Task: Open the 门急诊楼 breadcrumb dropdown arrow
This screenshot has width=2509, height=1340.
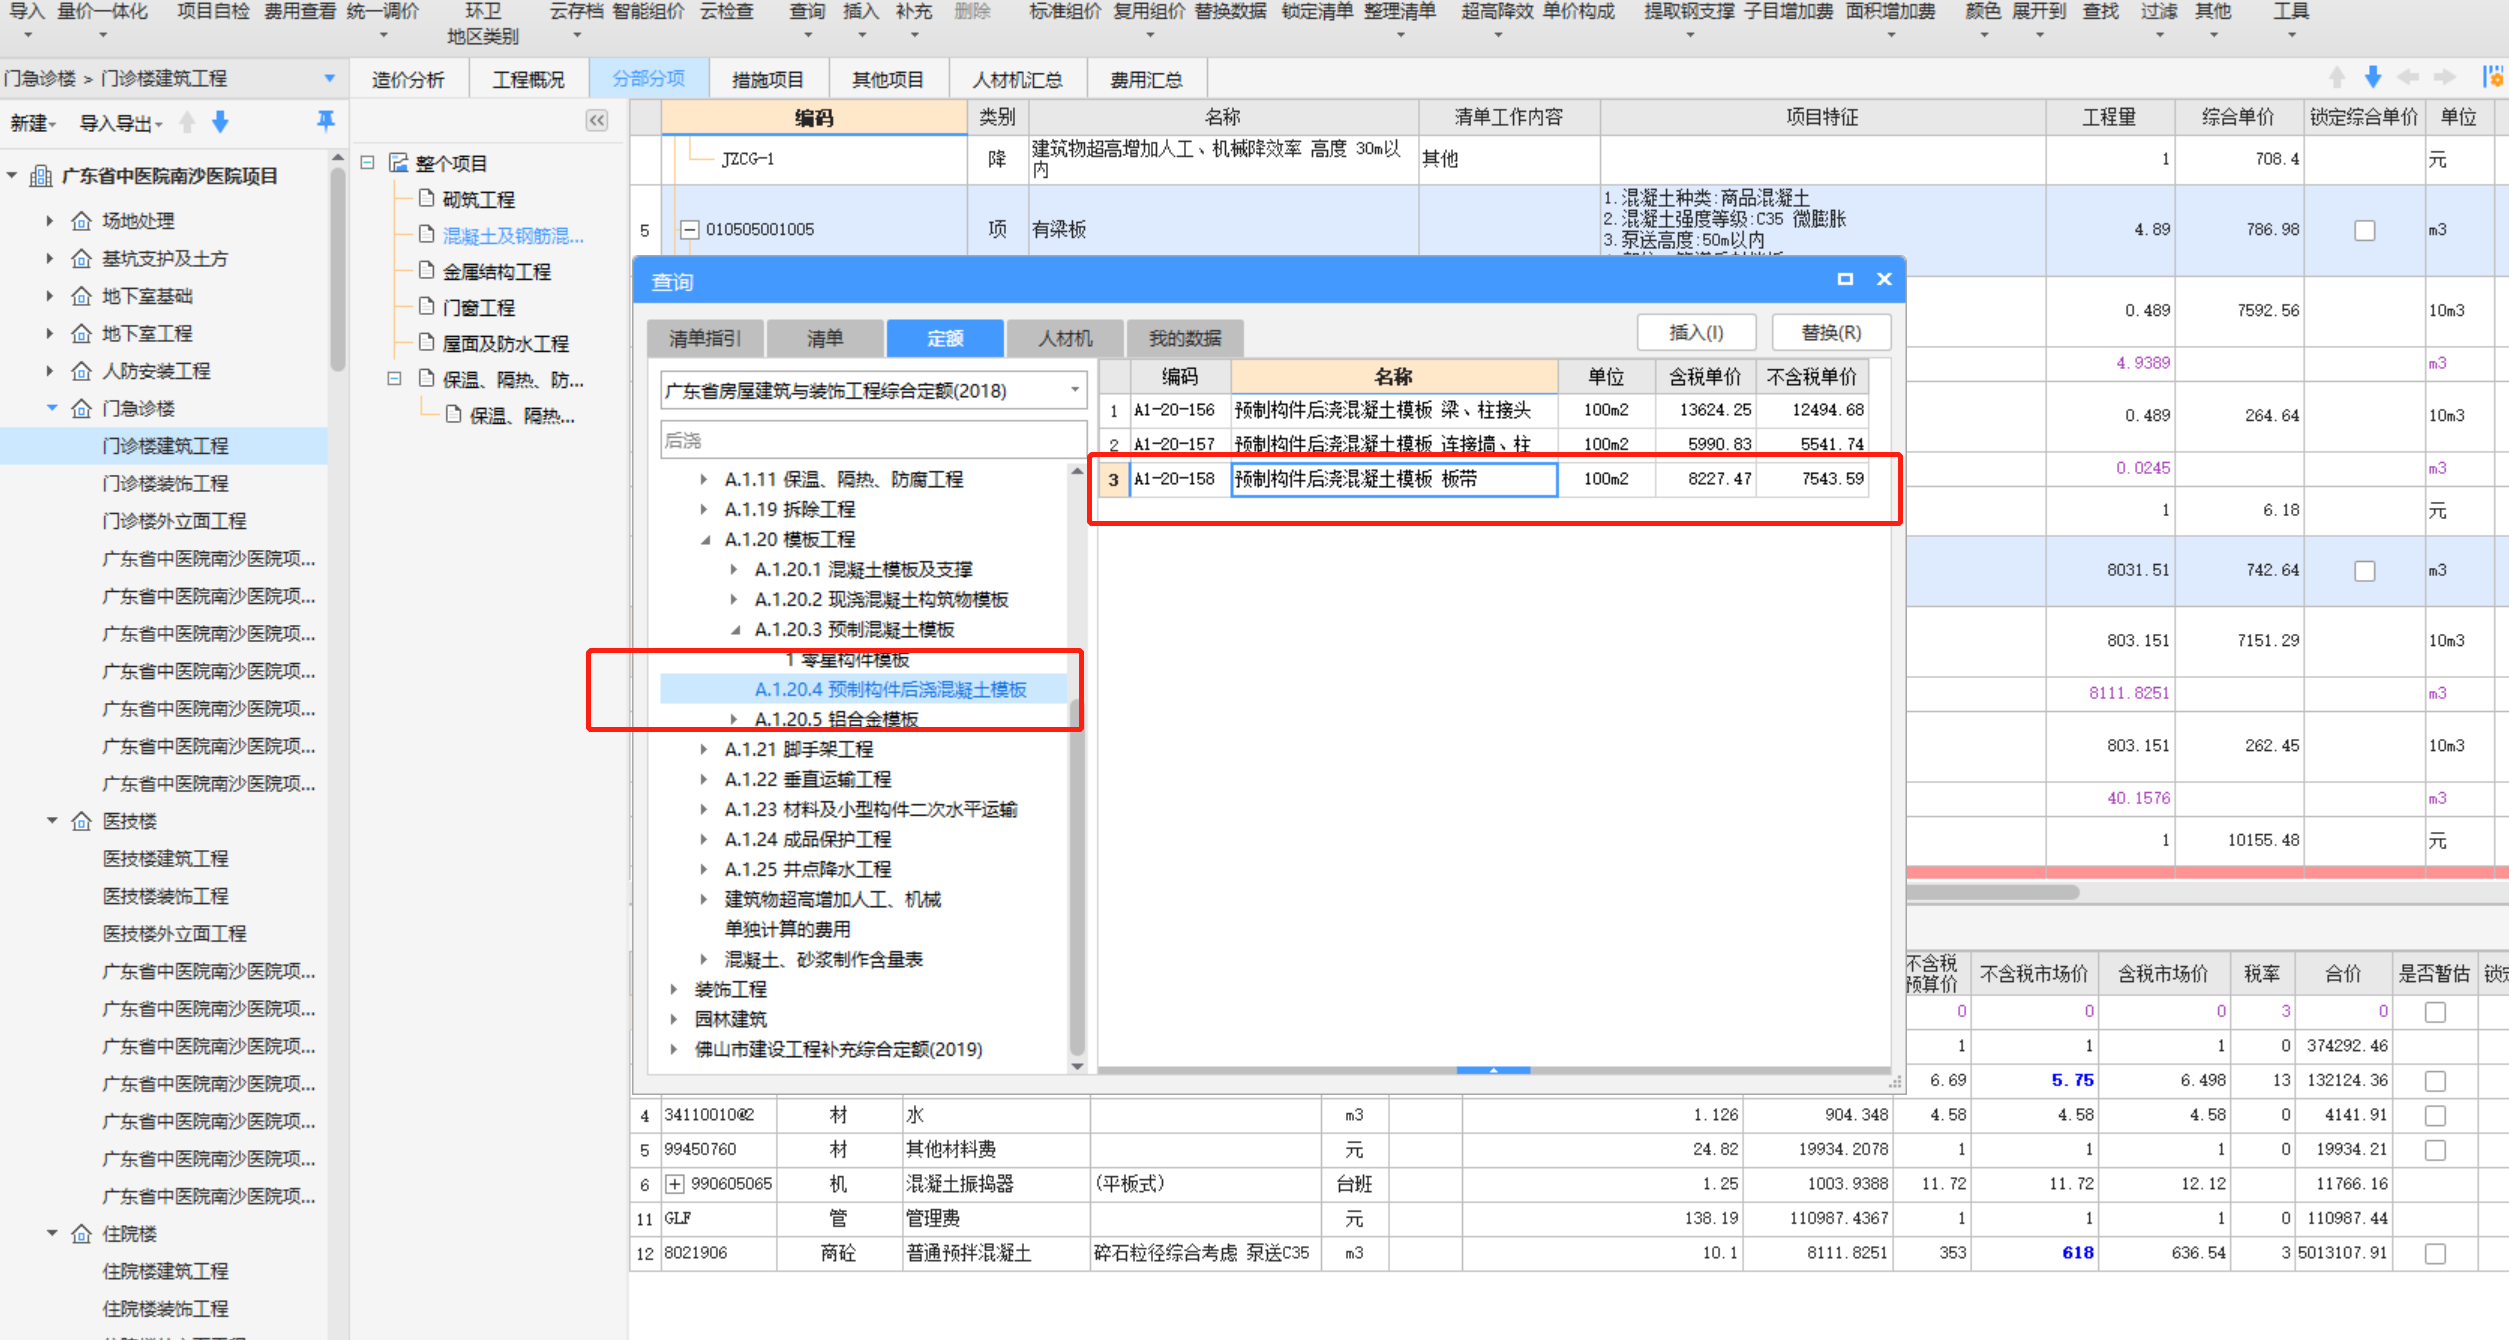Action: 329,78
